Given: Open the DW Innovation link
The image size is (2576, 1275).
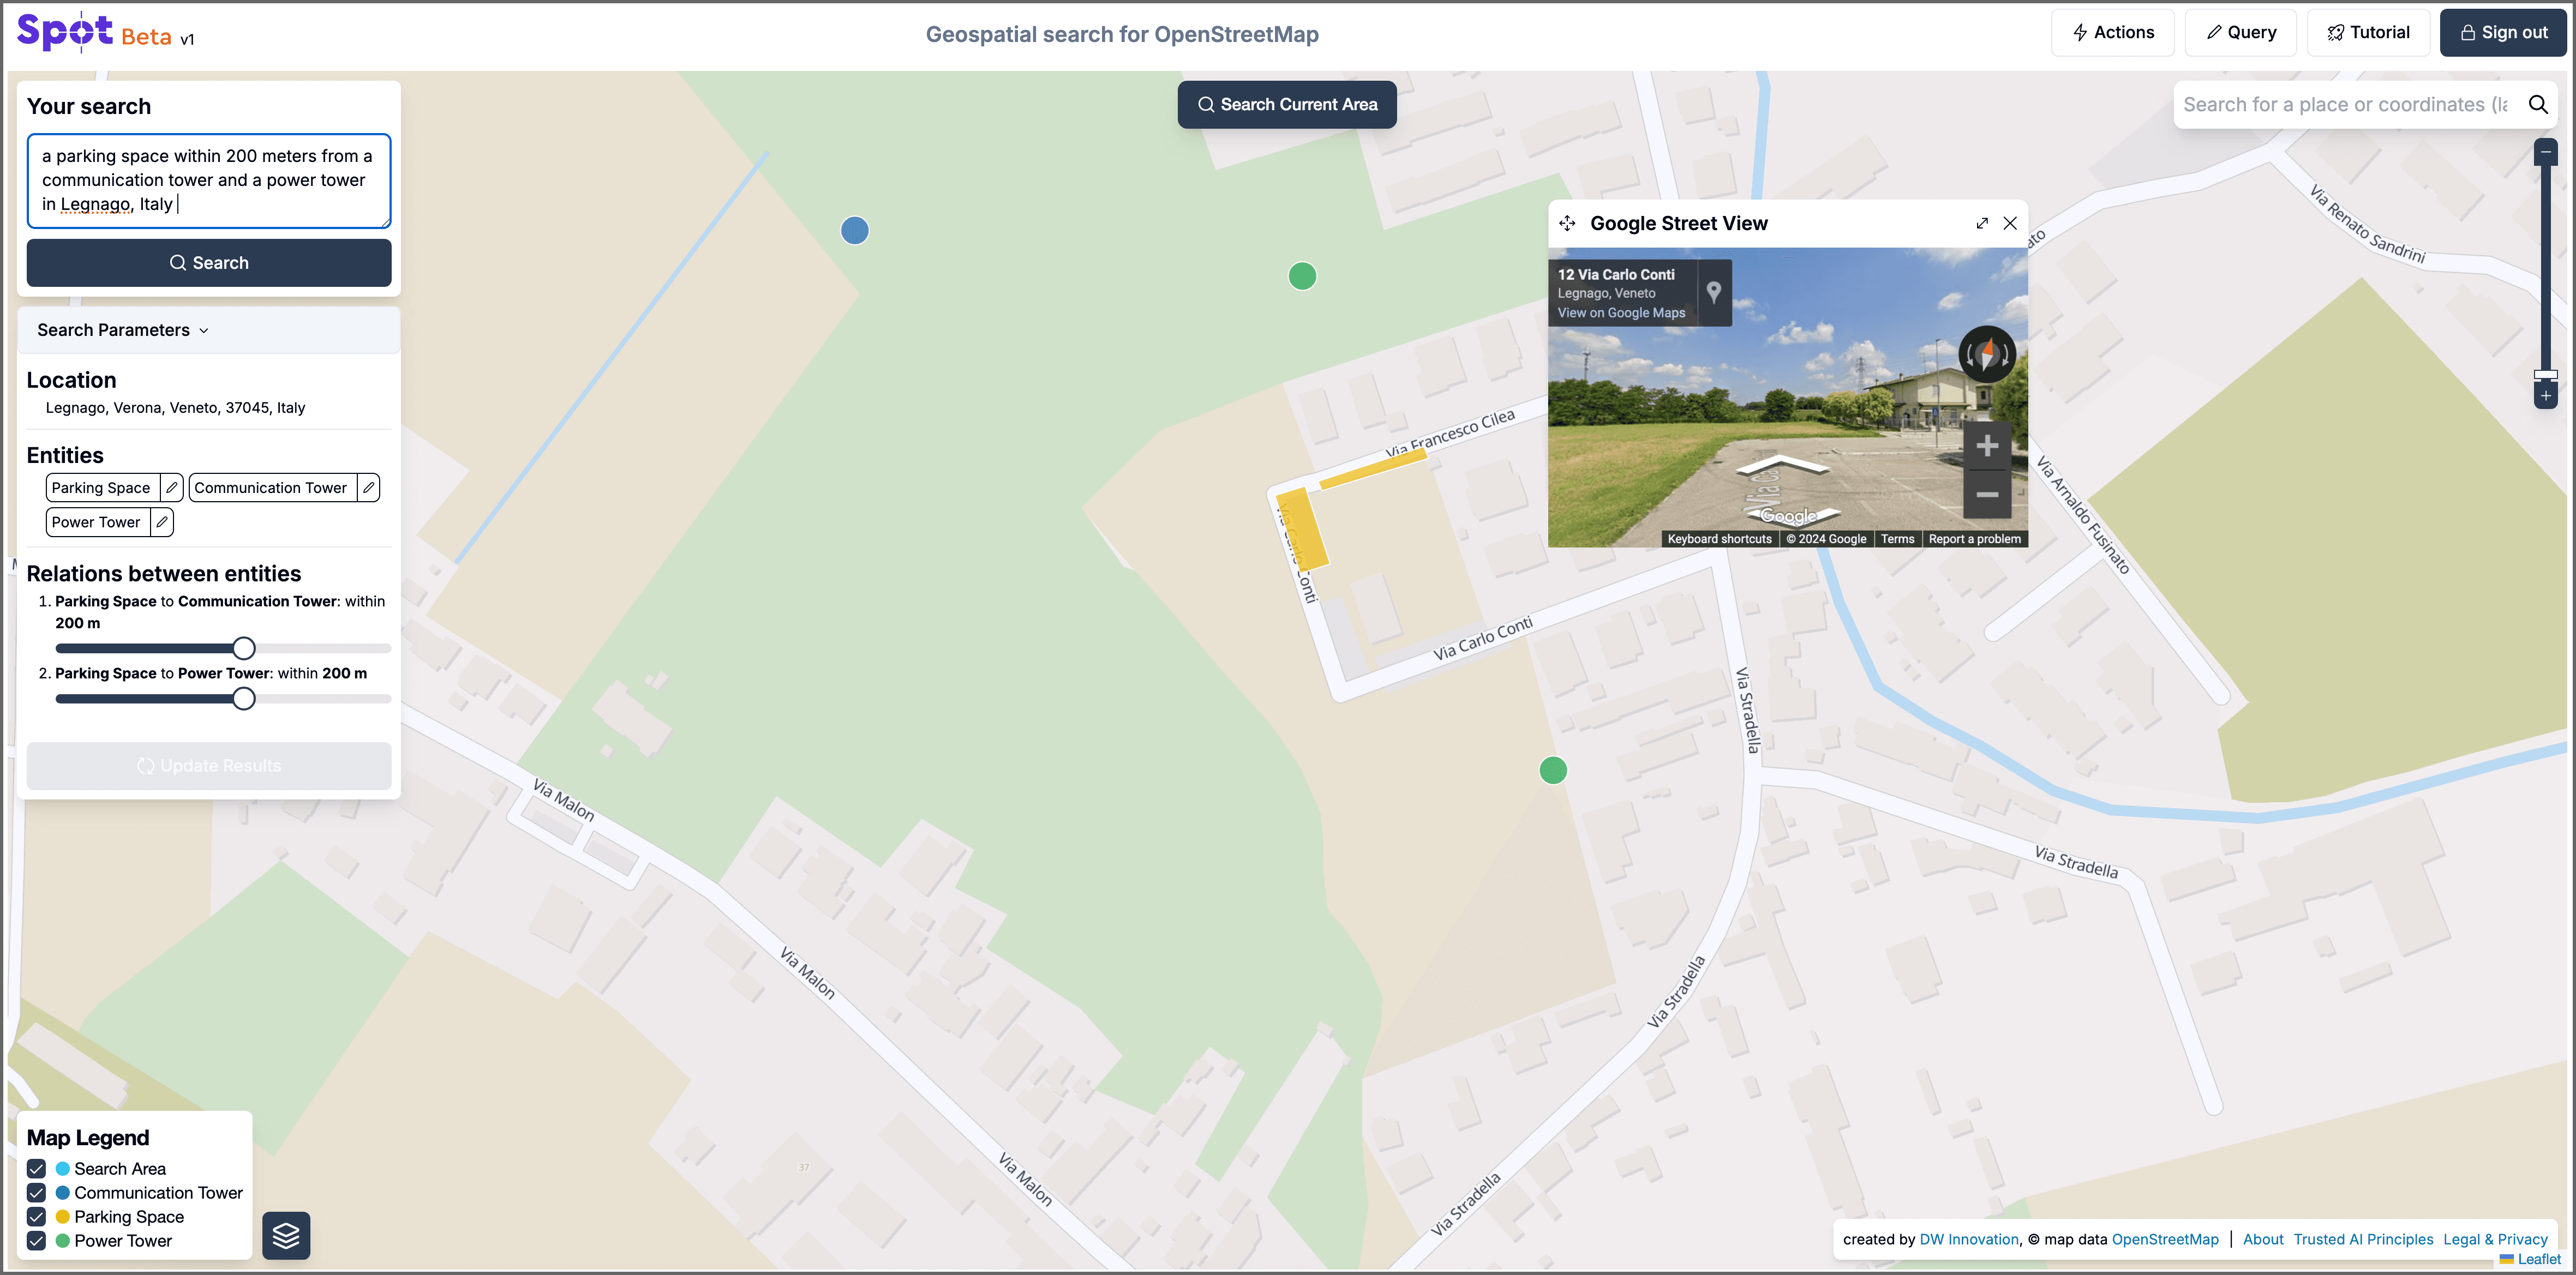Looking at the screenshot, I should [x=1969, y=1239].
